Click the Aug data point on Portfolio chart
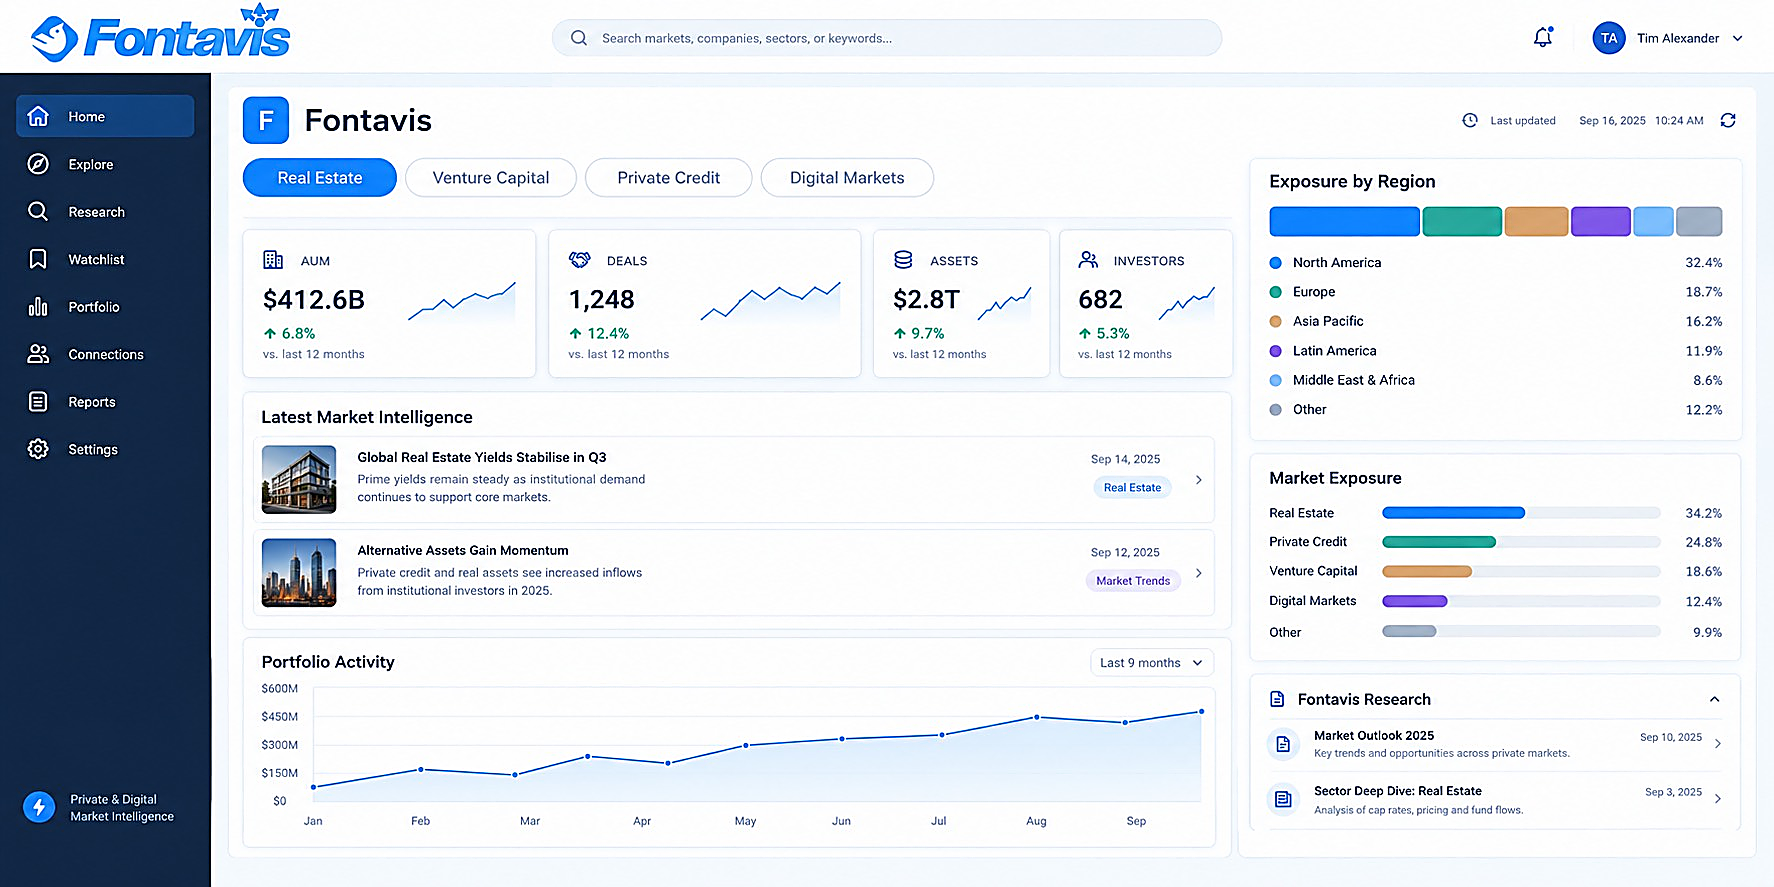 (x=1037, y=717)
